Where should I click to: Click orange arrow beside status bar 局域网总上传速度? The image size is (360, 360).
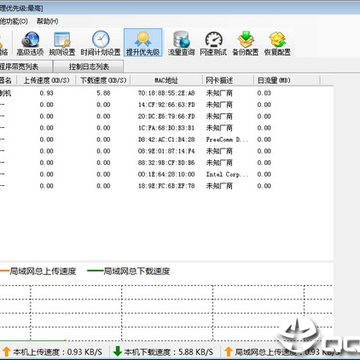tap(228, 351)
